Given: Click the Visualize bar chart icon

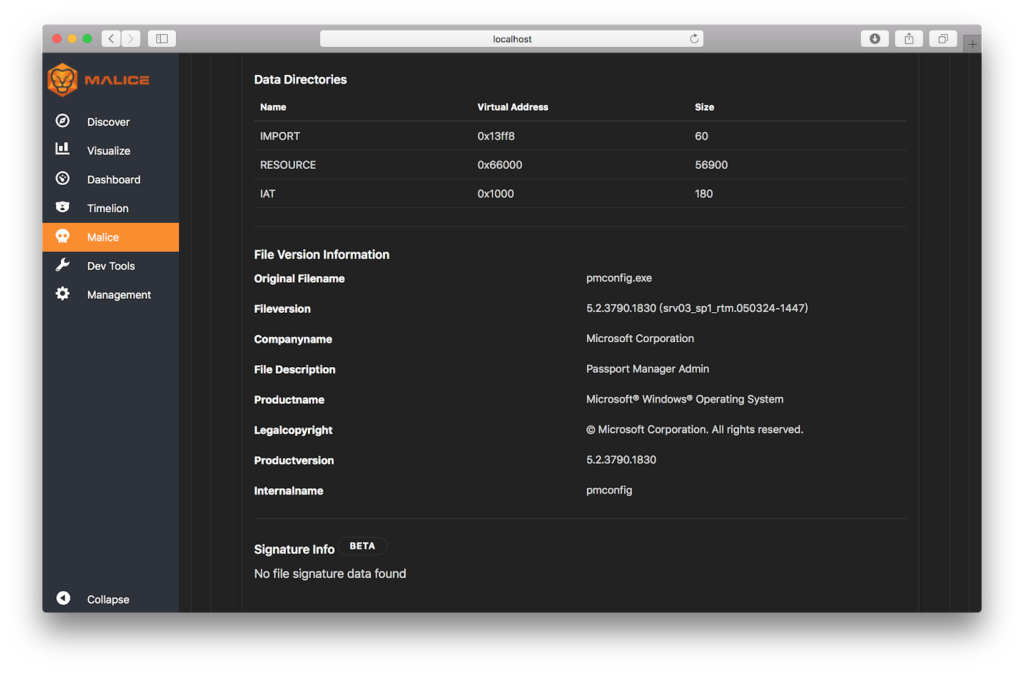Looking at the screenshot, I should [63, 149].
